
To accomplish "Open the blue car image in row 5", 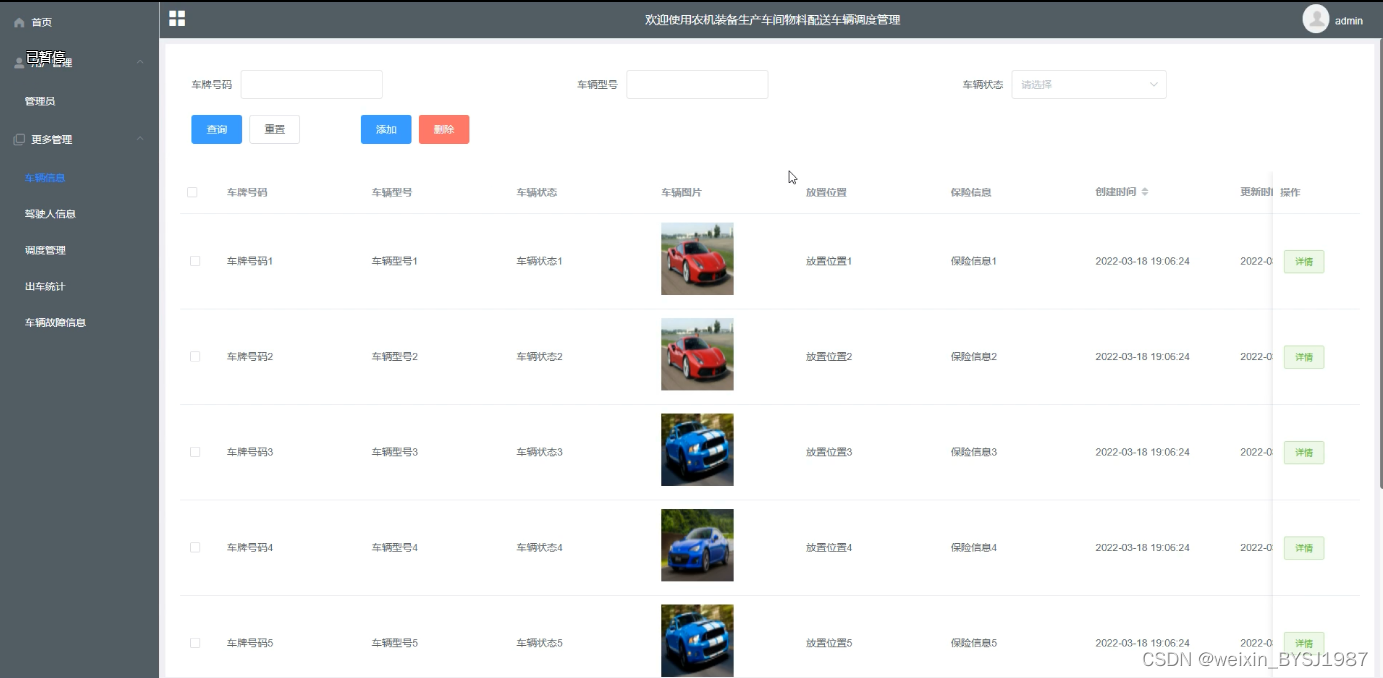I will (697, 641).
